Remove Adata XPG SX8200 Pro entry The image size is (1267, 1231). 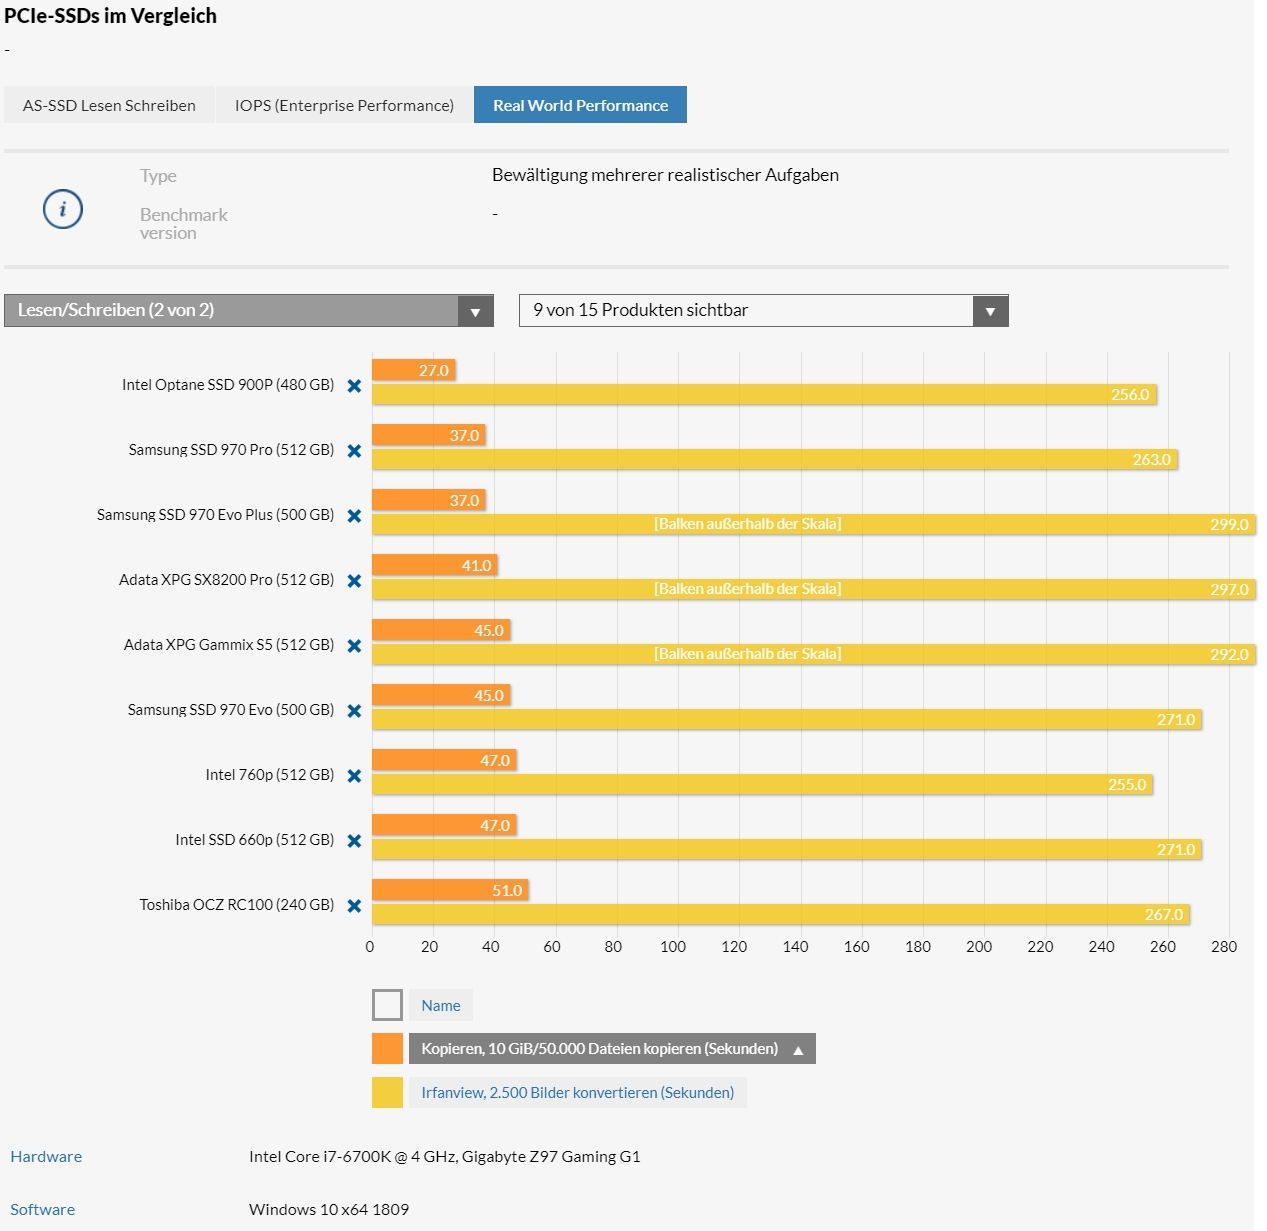[x=354, y=581]
